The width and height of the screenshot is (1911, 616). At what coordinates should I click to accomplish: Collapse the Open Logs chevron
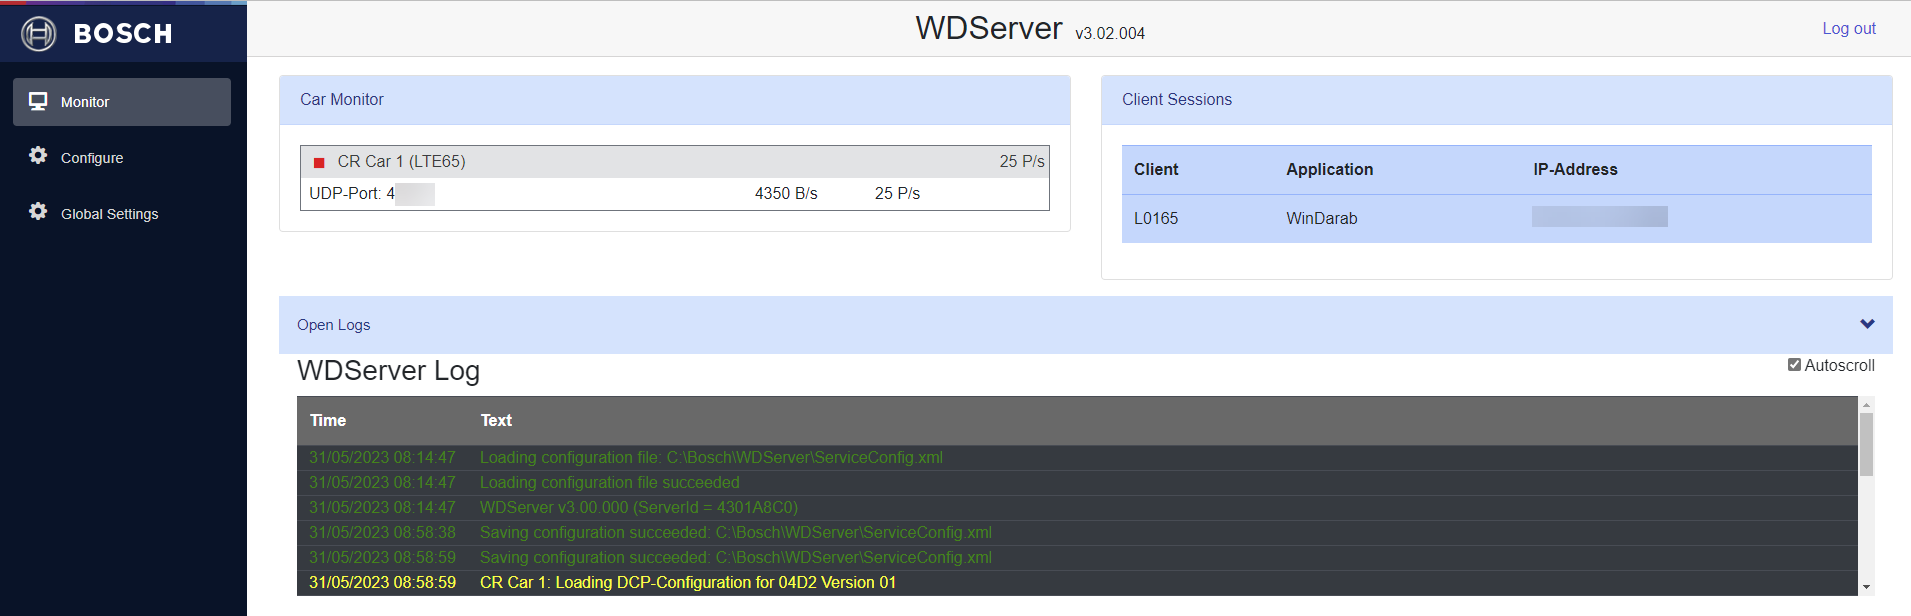click(x=1867, y=324)
